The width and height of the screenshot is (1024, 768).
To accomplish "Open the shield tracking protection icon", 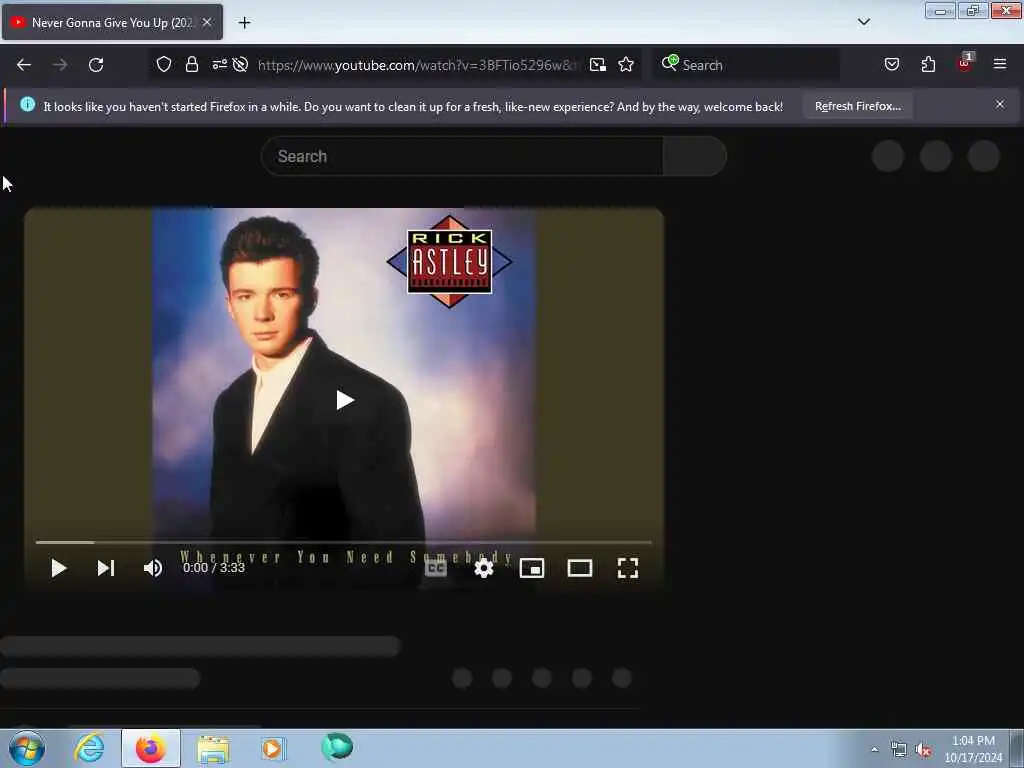I will (164, 64).
